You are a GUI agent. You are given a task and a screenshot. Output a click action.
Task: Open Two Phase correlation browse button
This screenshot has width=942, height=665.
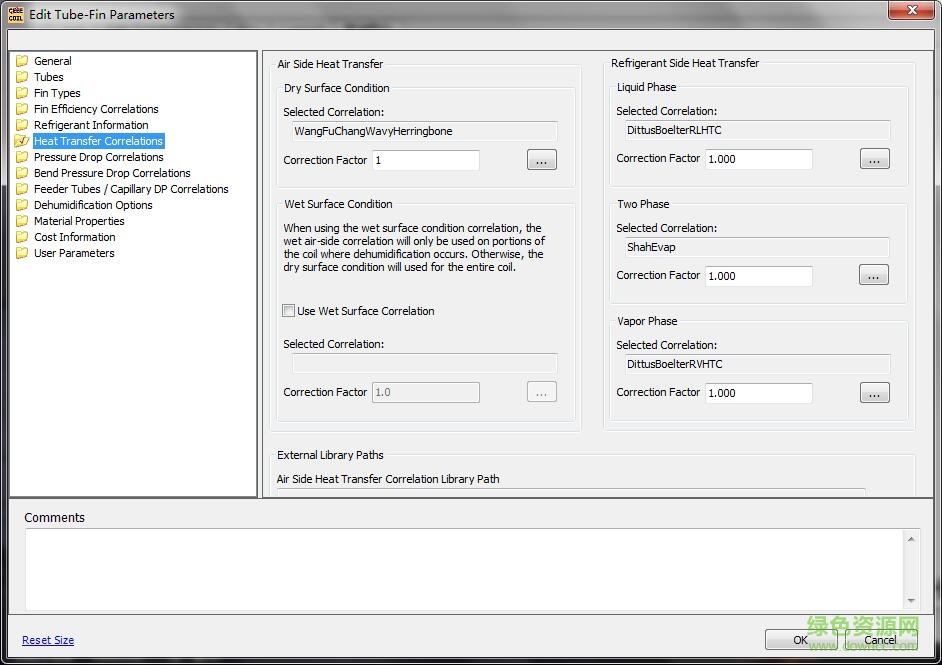(874, 276)
